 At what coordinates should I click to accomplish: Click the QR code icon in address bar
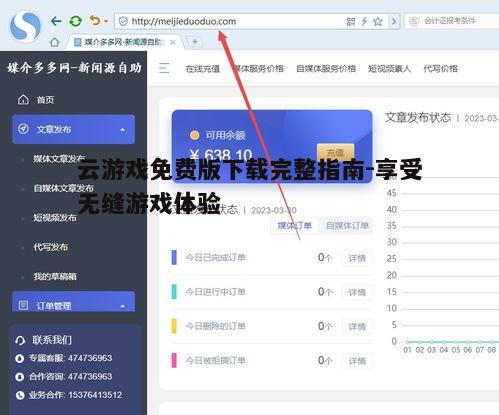click(351, 22)
